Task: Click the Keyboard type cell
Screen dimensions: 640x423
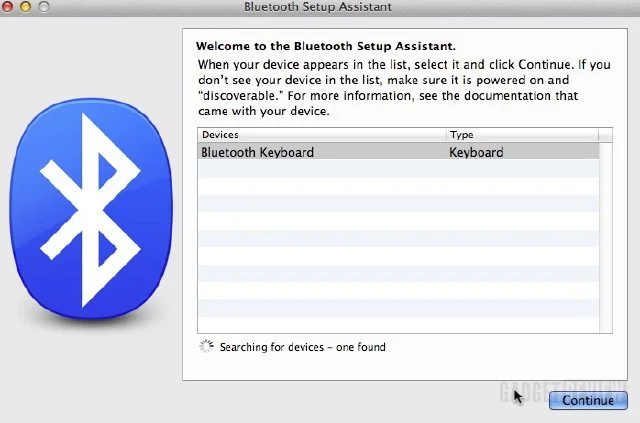Action: pyautogui.click(x=476, y=152)
